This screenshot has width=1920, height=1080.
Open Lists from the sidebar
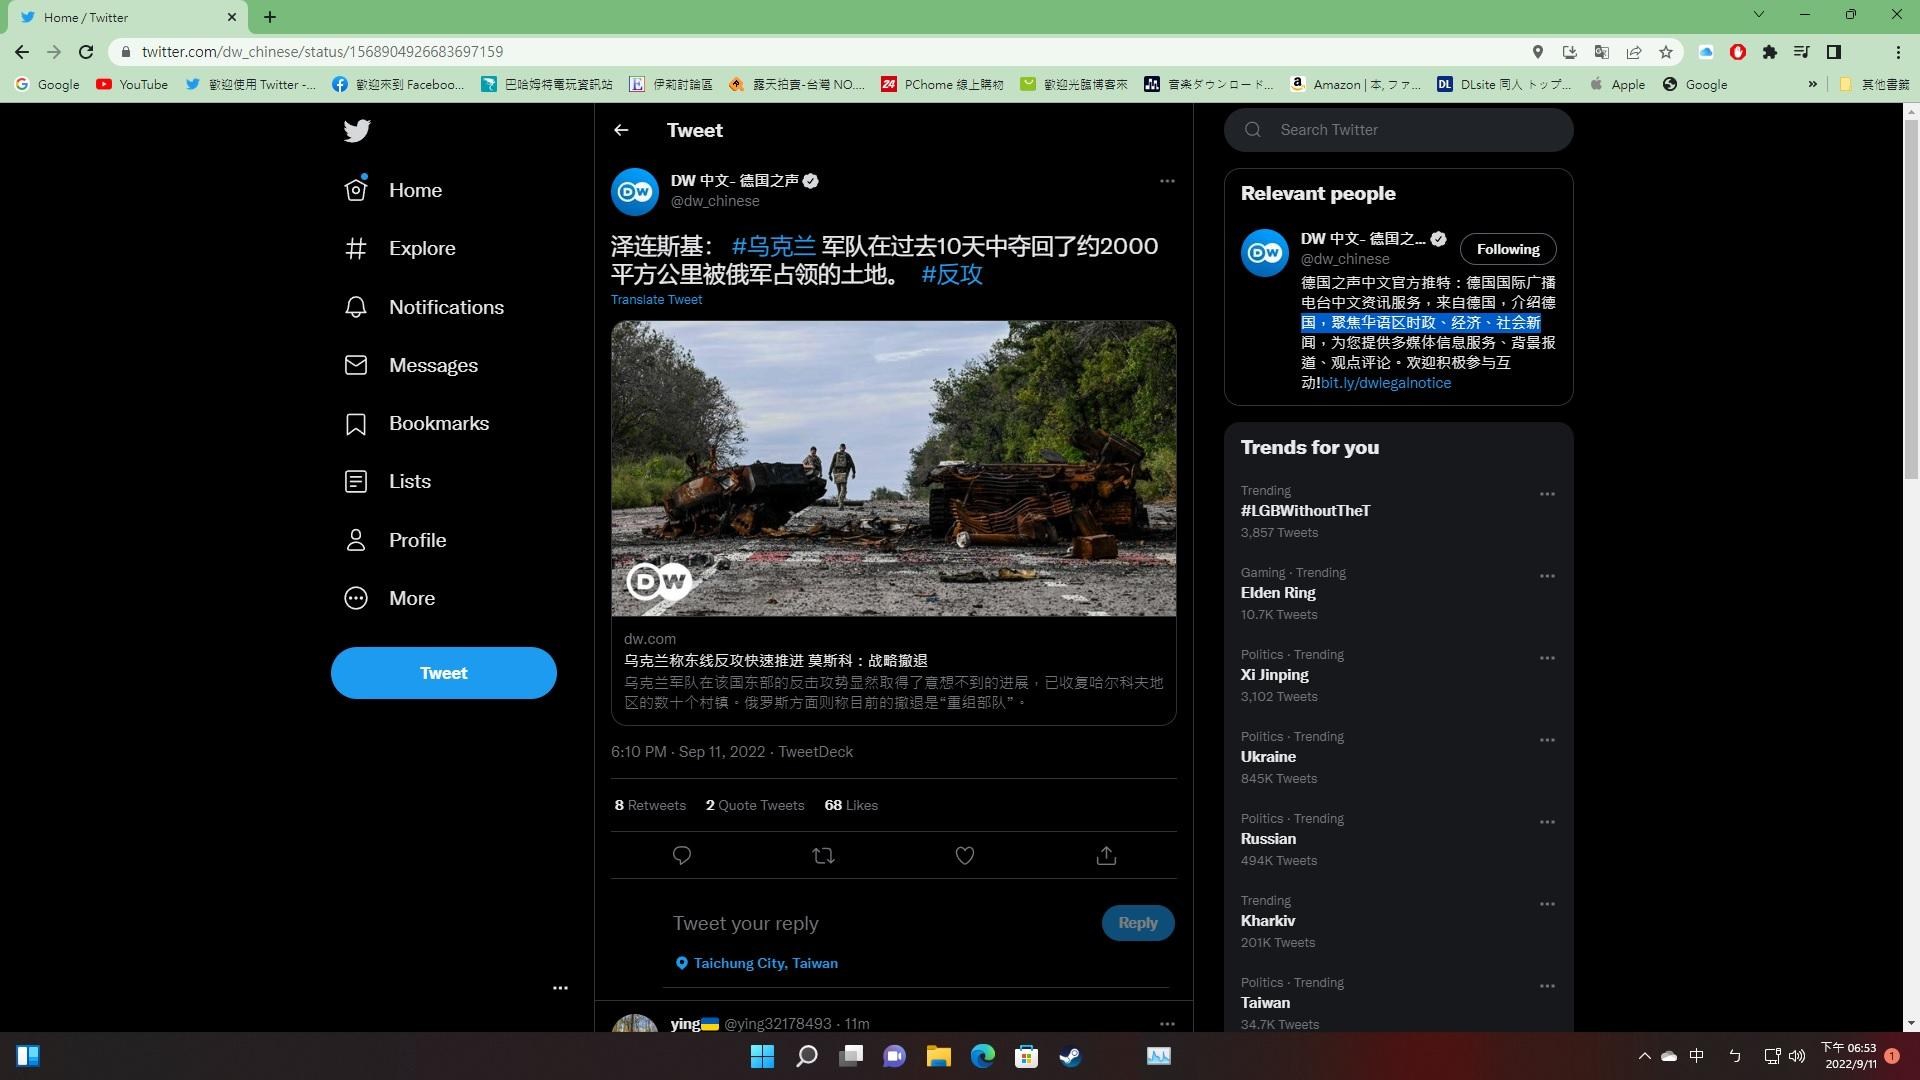click(x=410, y=481)
